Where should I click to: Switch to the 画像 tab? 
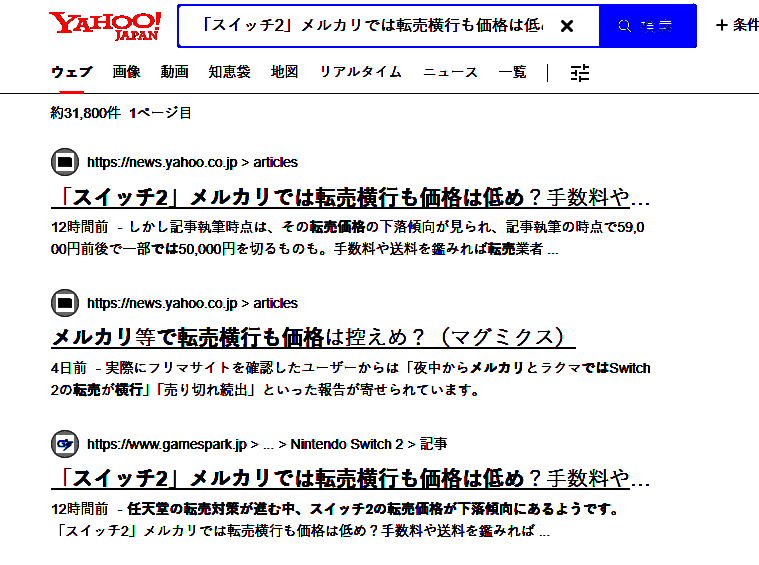126,72
